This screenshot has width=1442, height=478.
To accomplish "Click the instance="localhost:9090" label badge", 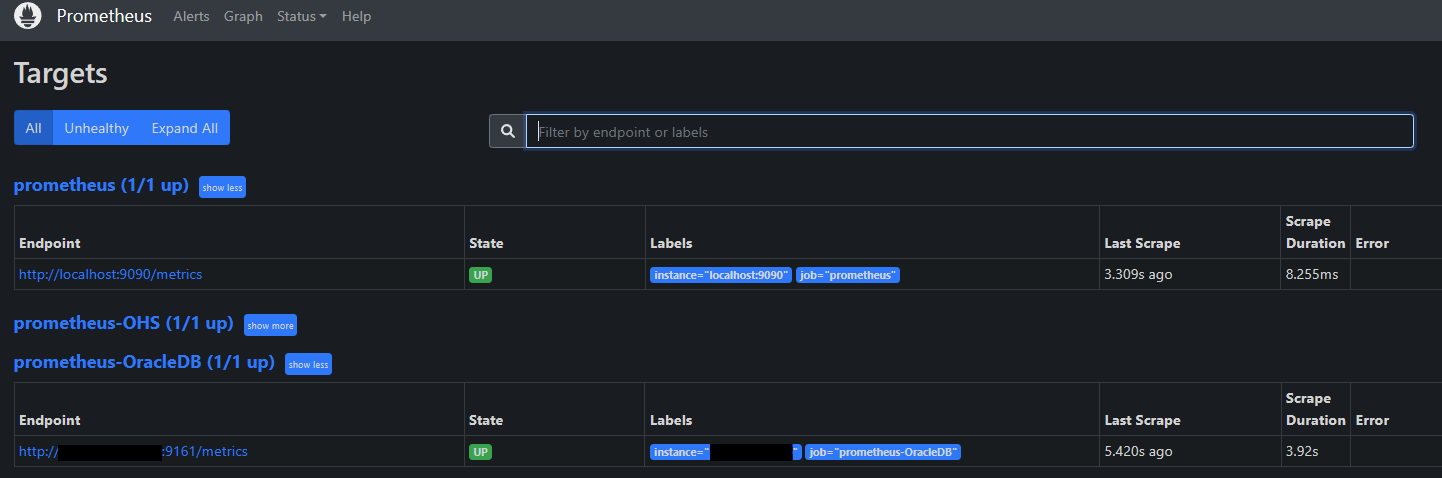I will pyautogui.click(x=721, y=275).
